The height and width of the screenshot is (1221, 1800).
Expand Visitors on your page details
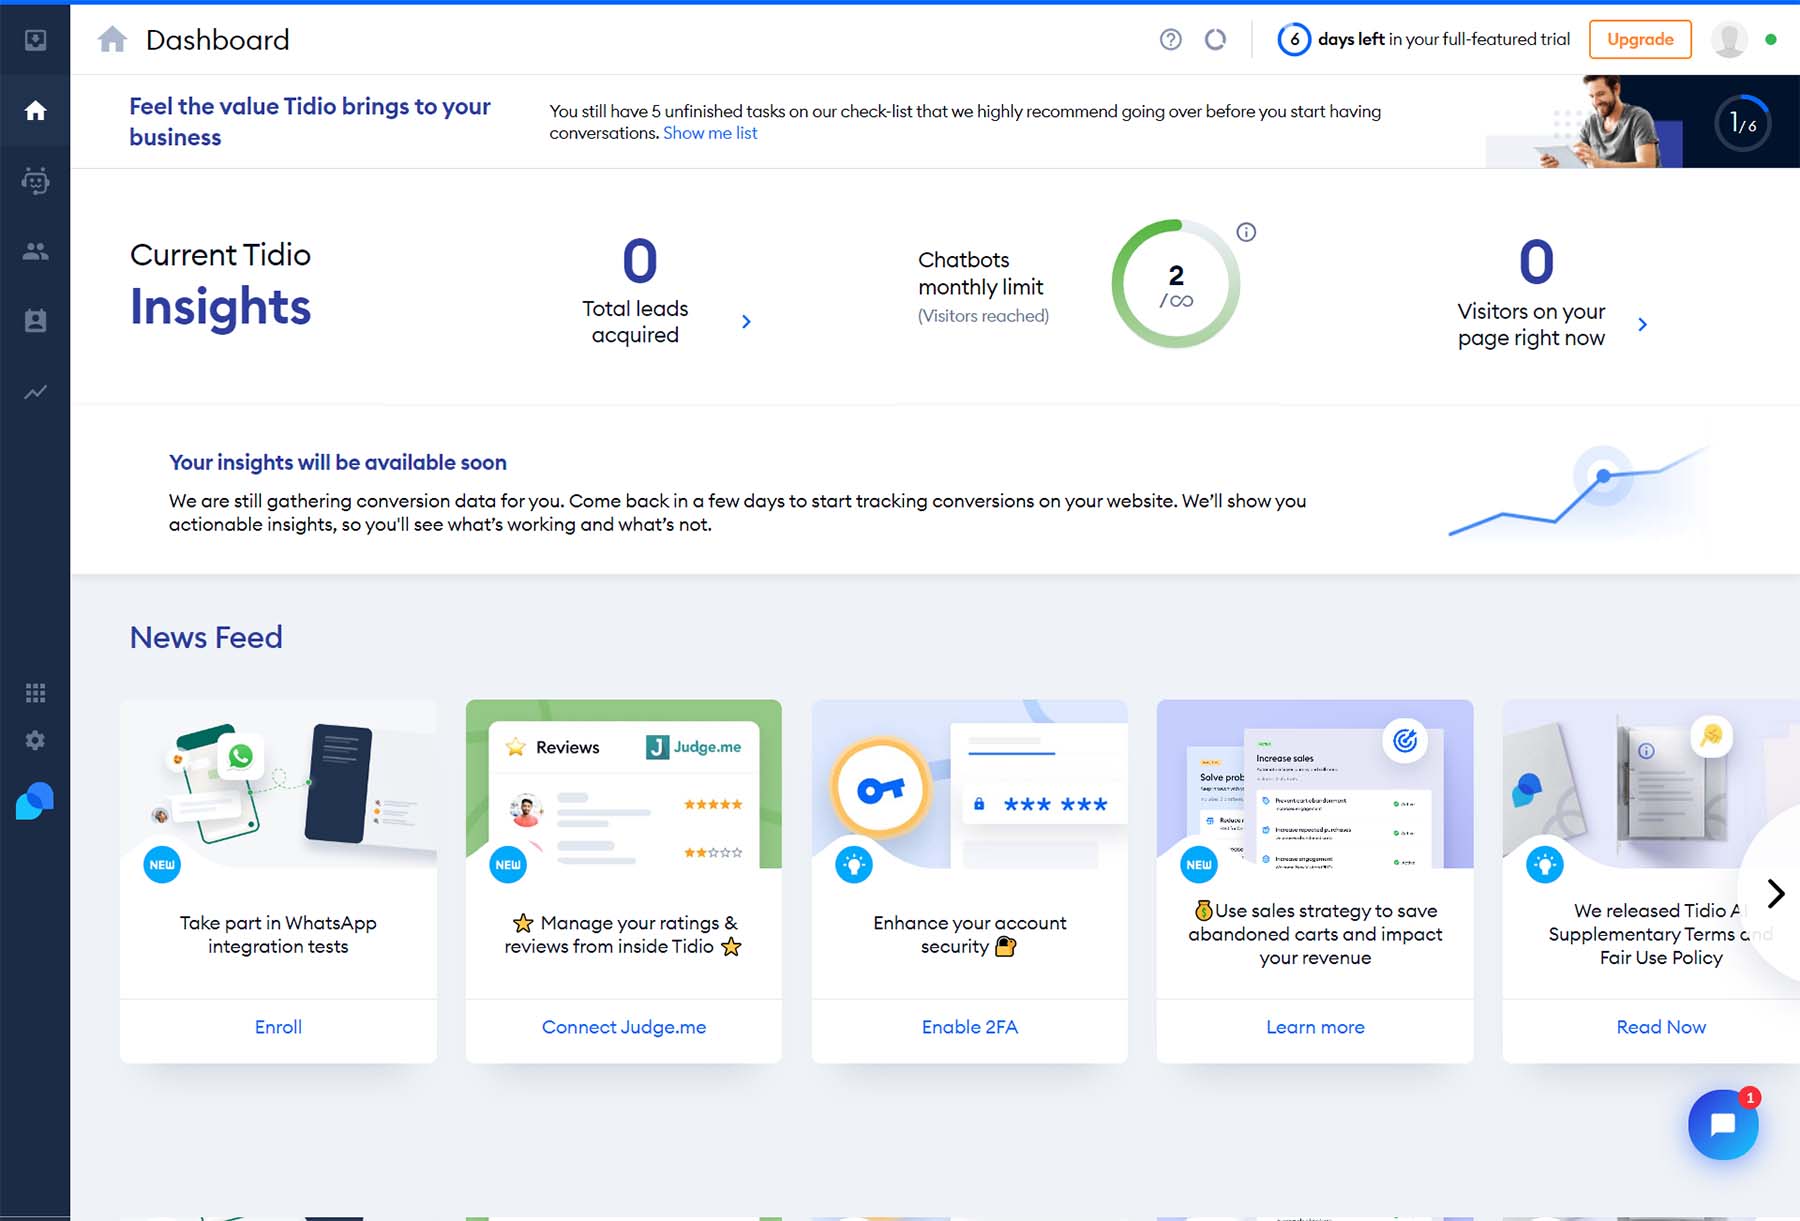(1643, 324)
